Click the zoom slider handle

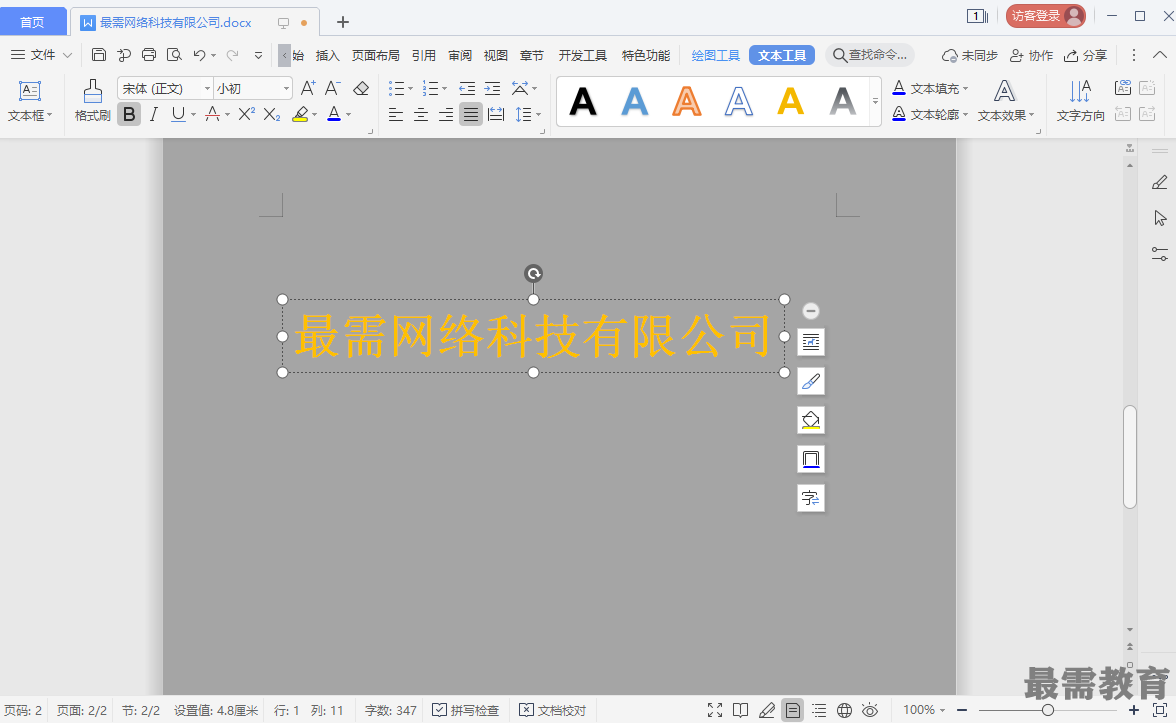(x=1048, y=710)
